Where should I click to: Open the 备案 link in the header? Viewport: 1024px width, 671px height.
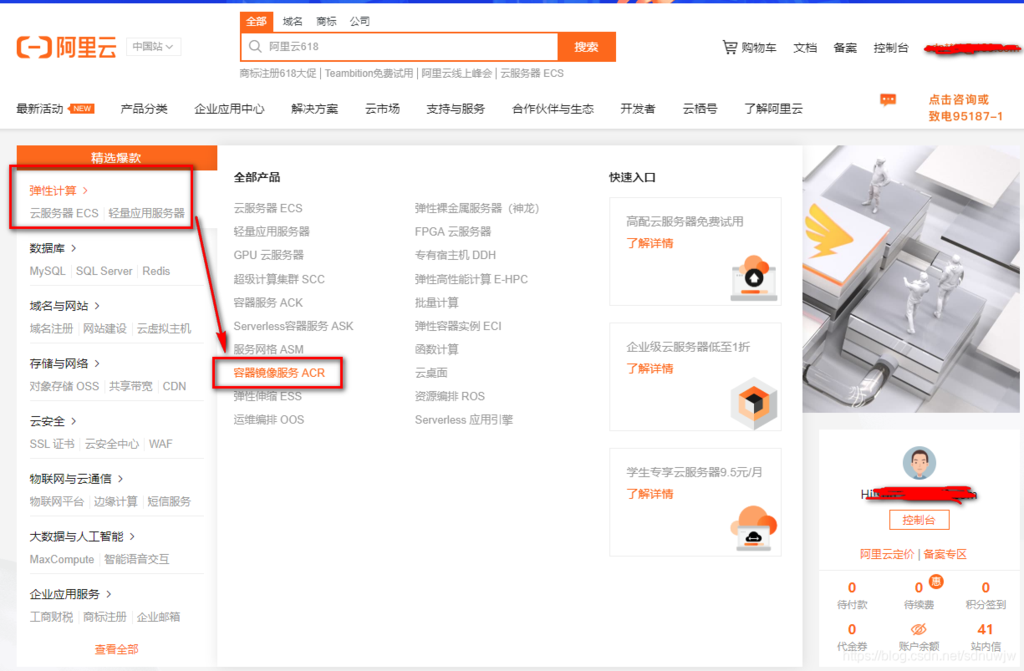pos(845,48)
